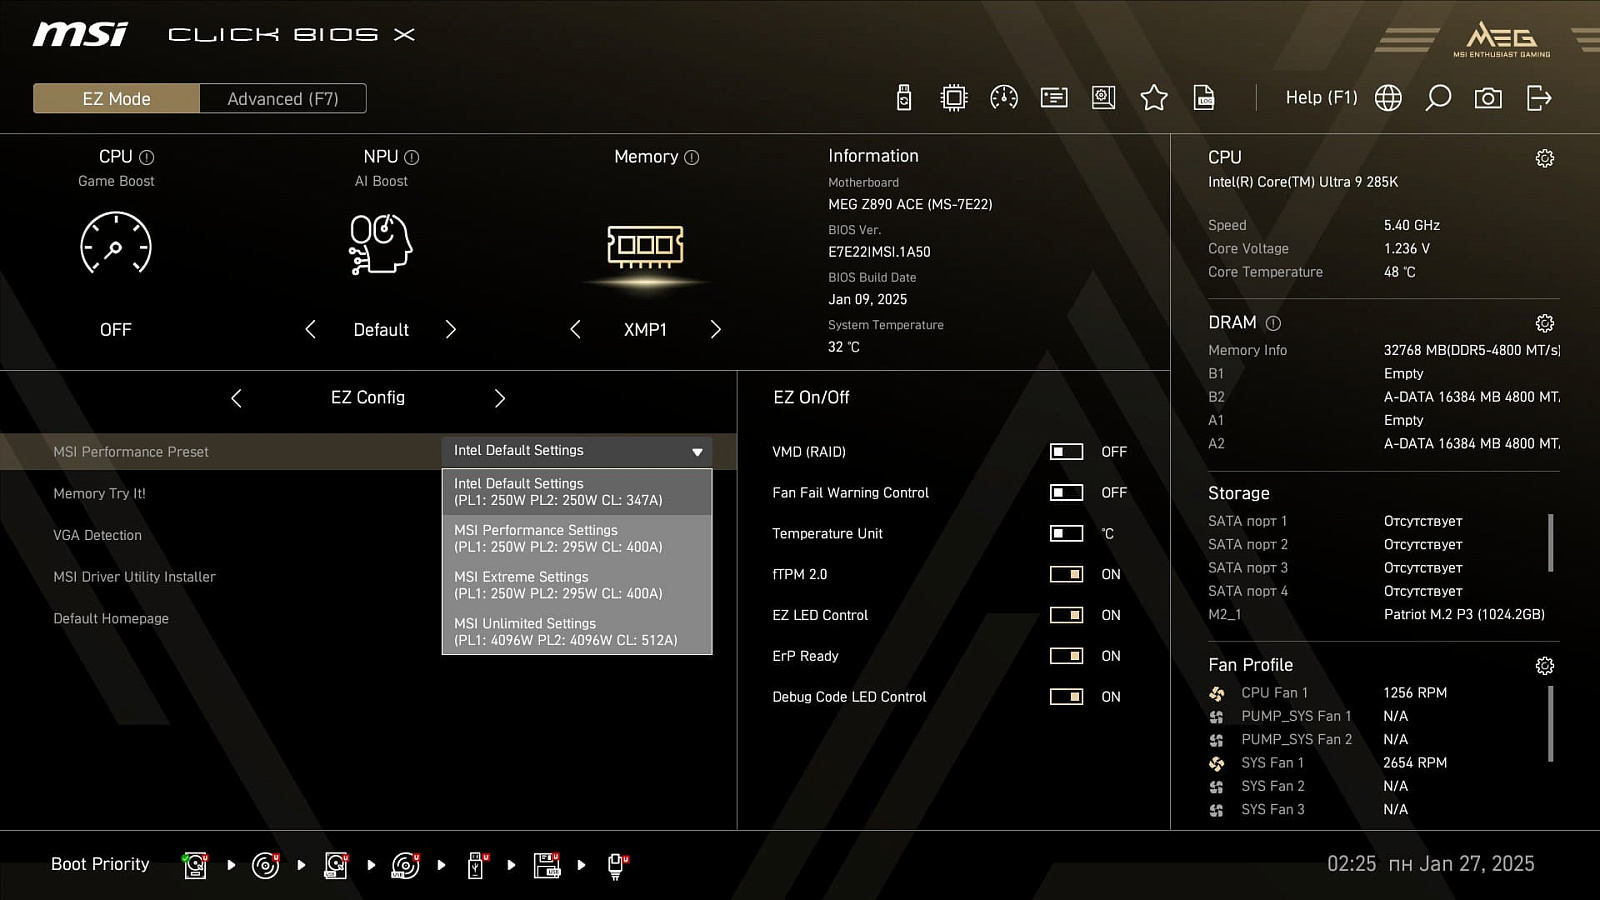
Task: Click the OFF label under Game Boost
Action: tap(116, 330)
